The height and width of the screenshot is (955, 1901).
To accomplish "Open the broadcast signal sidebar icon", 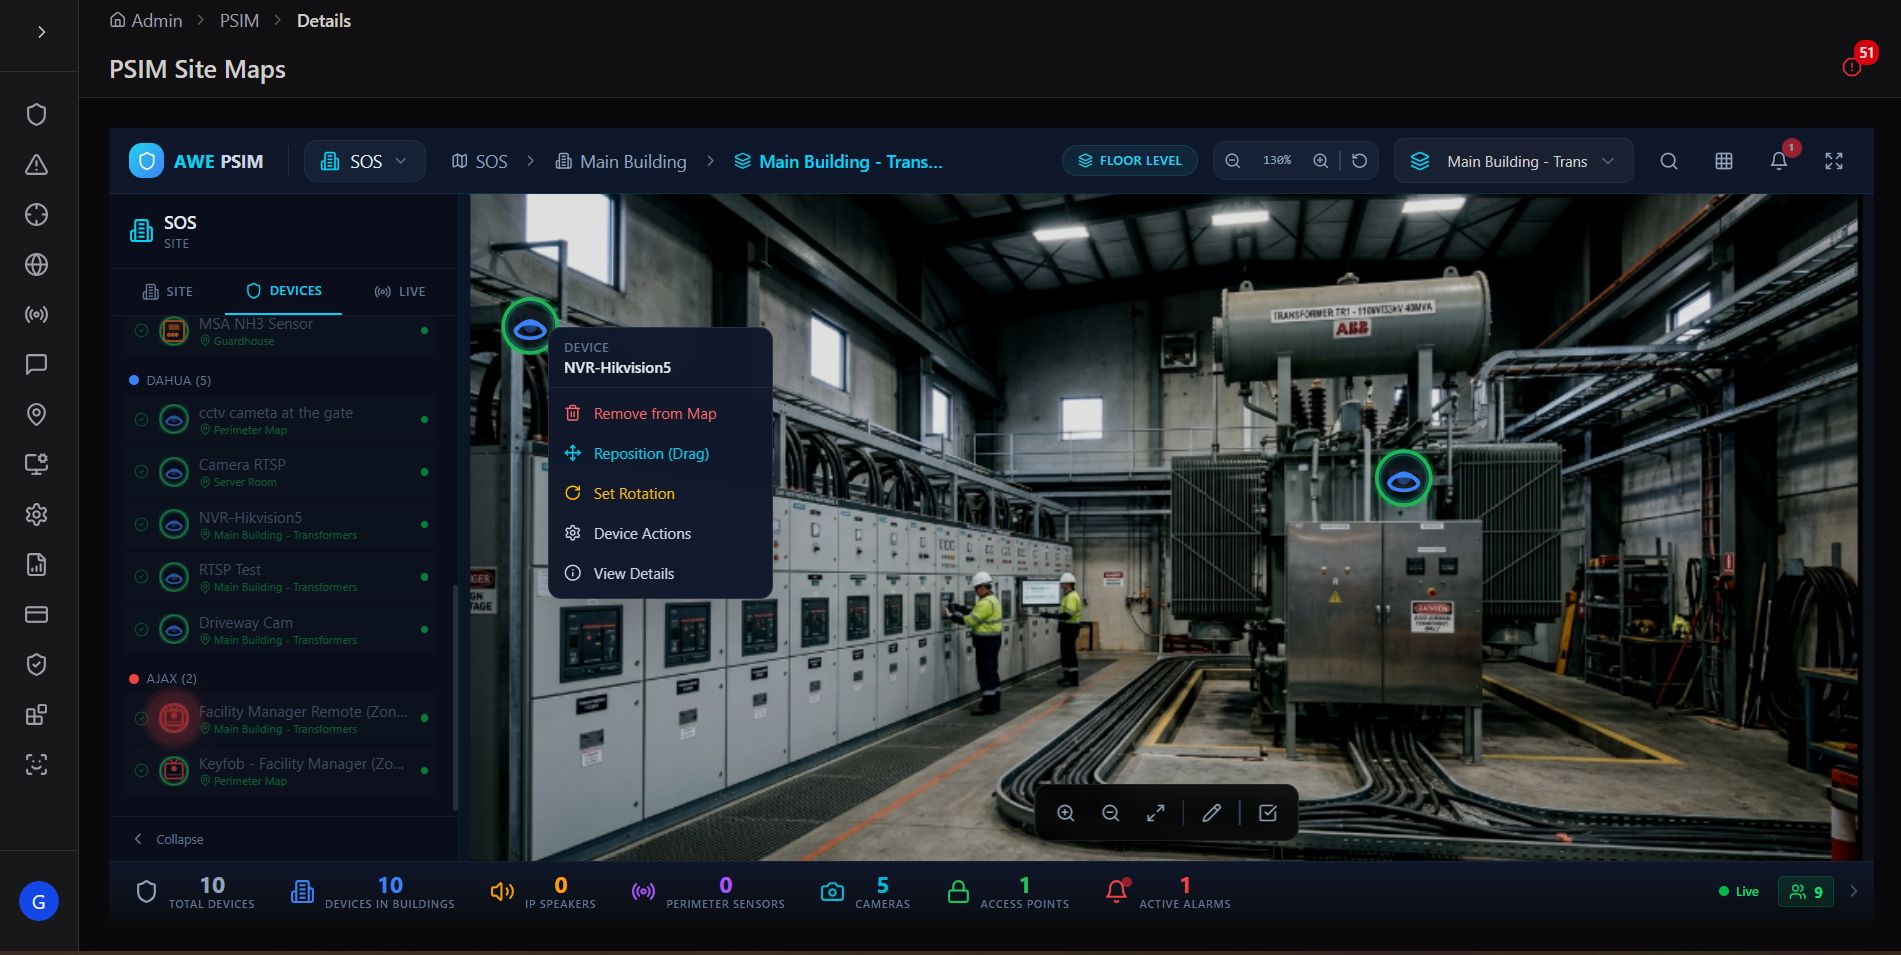I will pos(37,315).
